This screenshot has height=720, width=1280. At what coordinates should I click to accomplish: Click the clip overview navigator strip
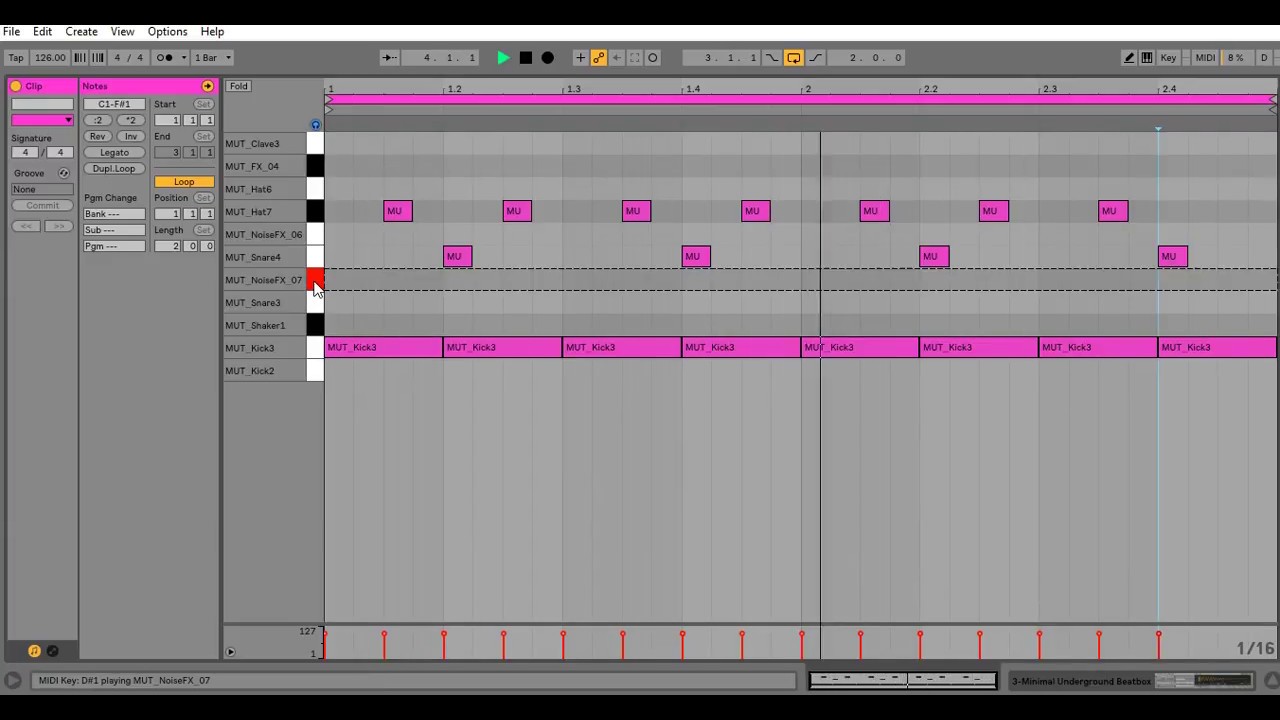902,681
